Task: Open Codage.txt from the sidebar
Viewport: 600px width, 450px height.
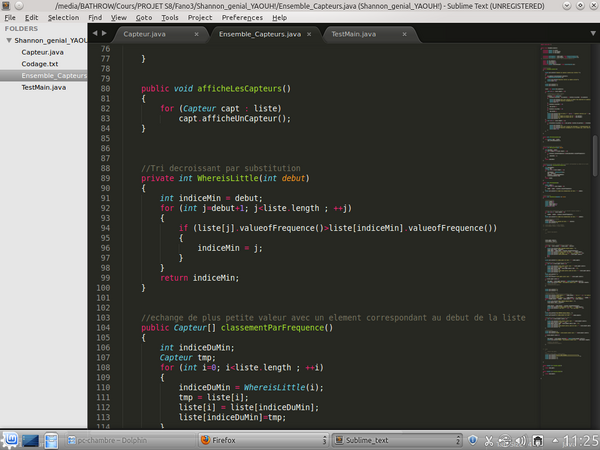Action: [x=42, y=63]
